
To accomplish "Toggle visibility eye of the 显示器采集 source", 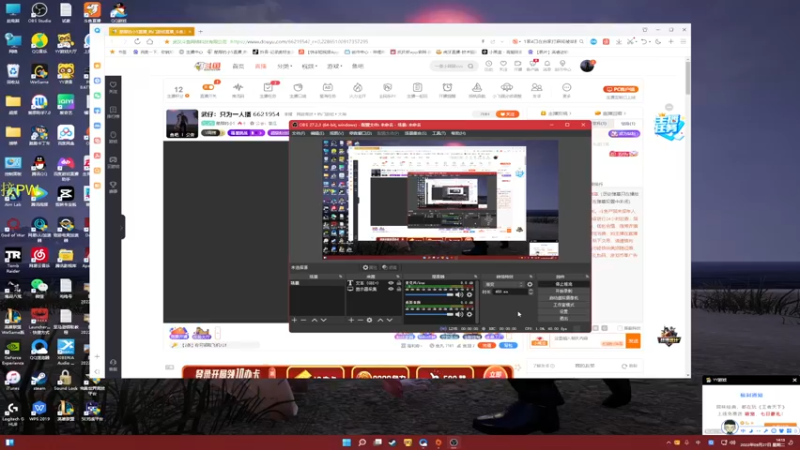I will pos(391,289).
